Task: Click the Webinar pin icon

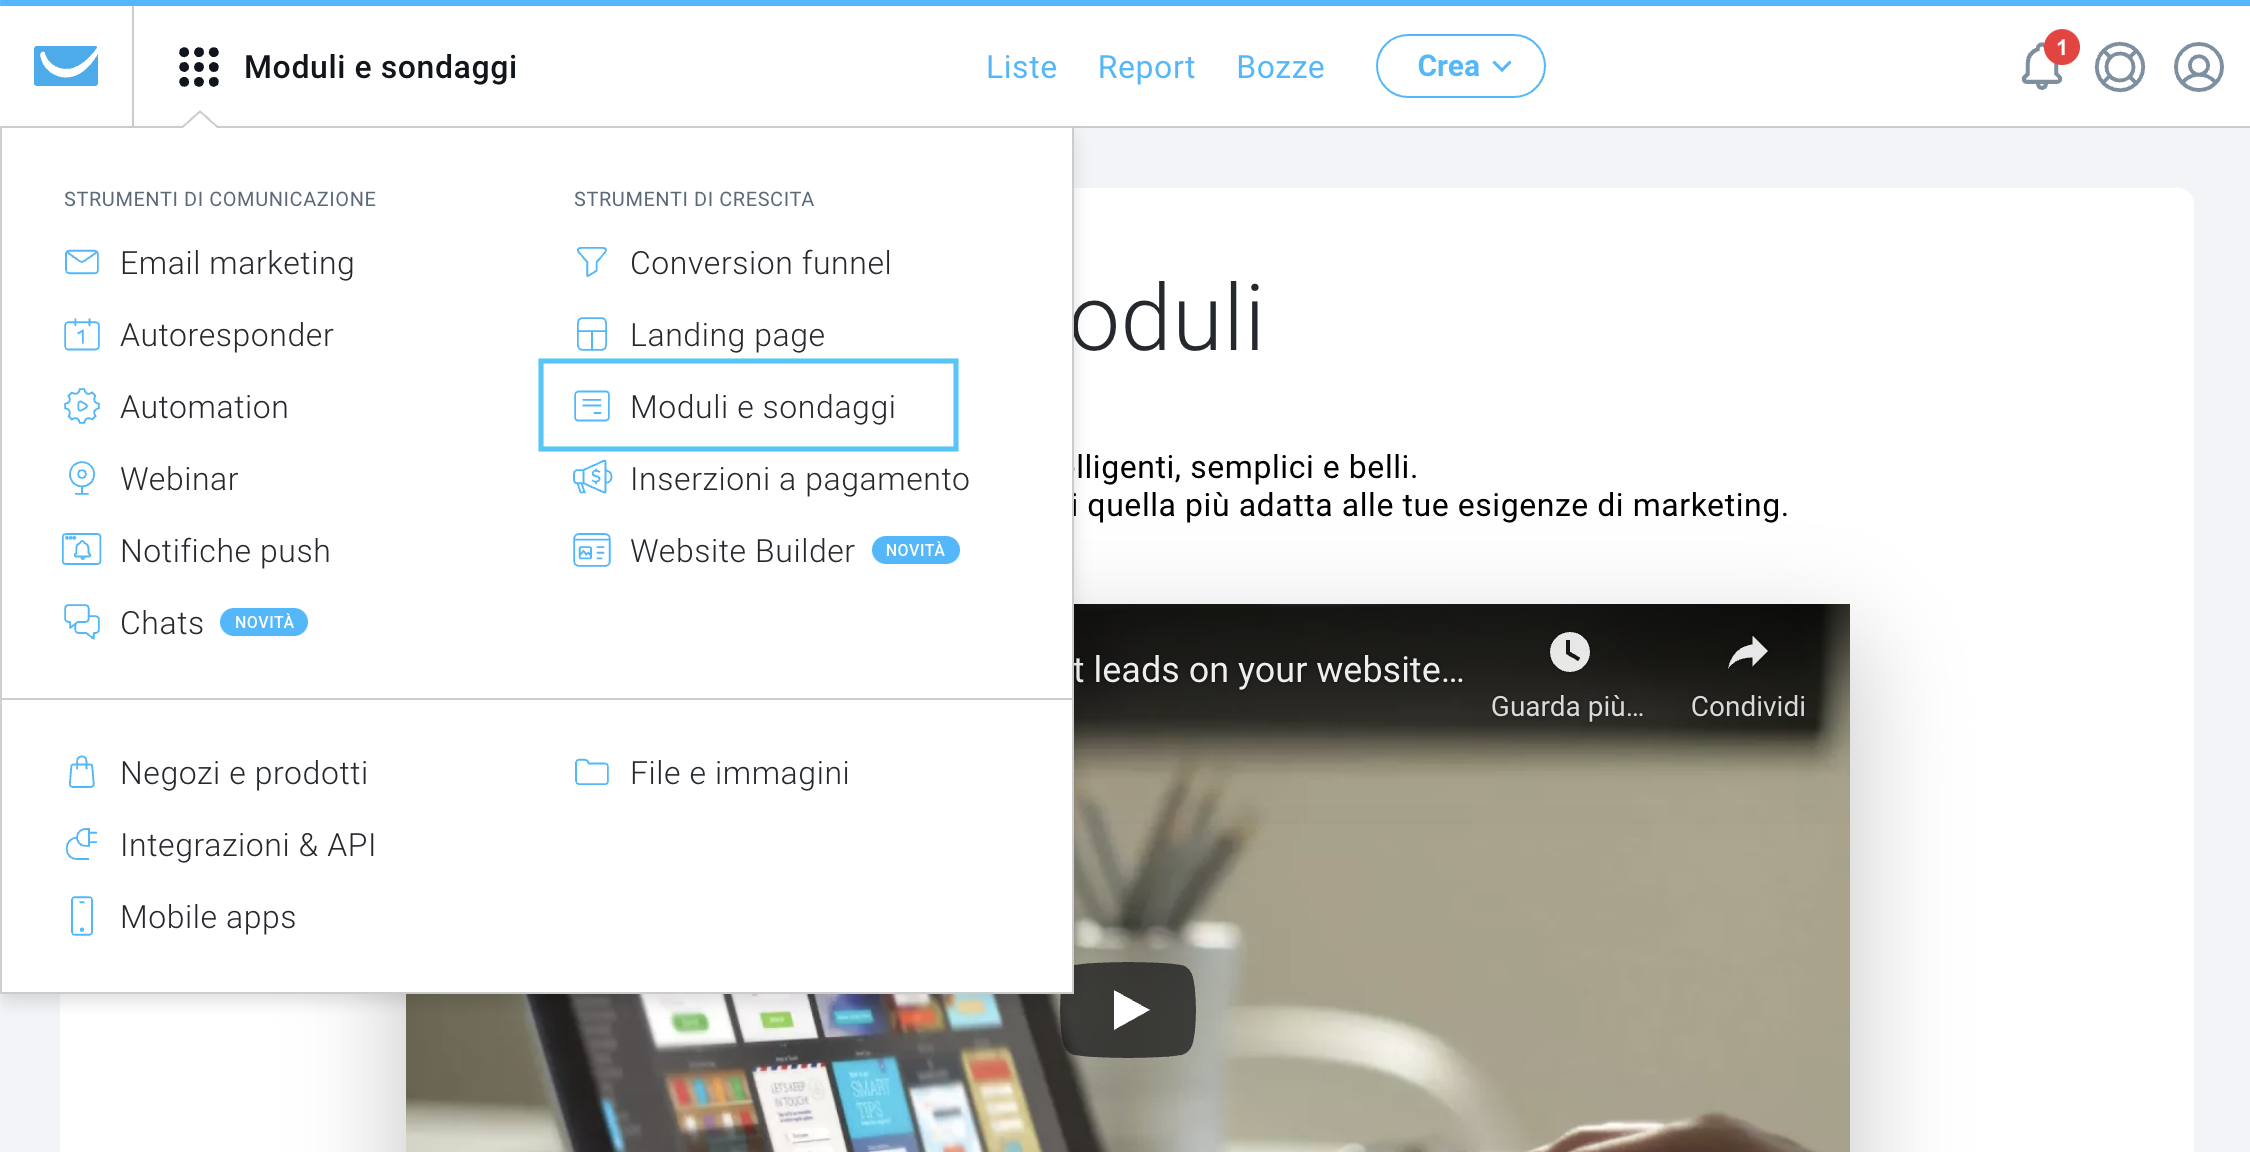Action: 82,478
